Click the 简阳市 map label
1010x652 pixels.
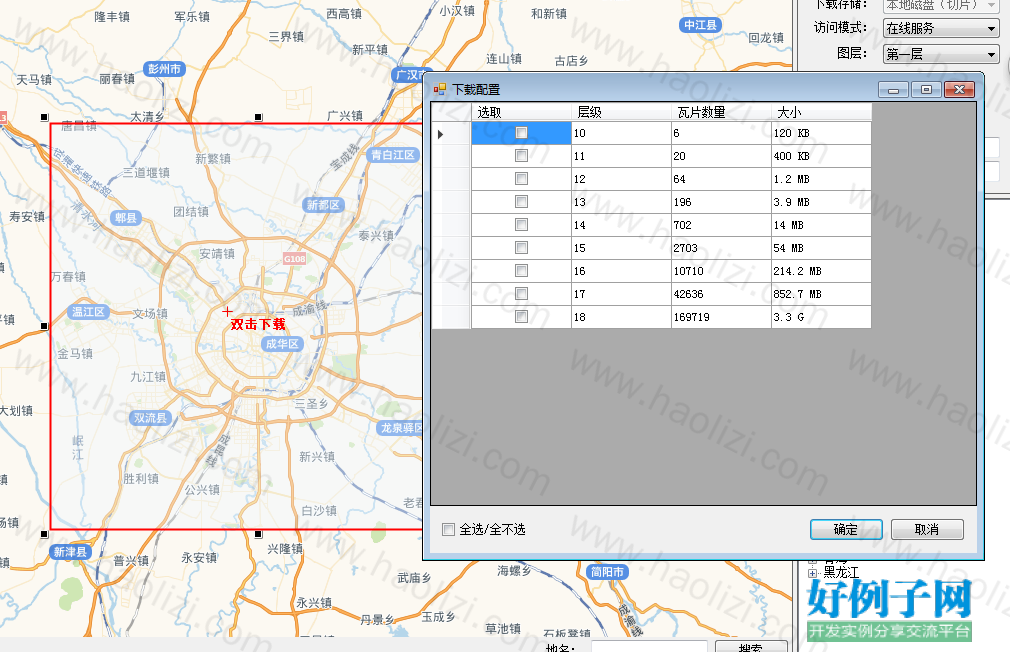pos(607,571)
